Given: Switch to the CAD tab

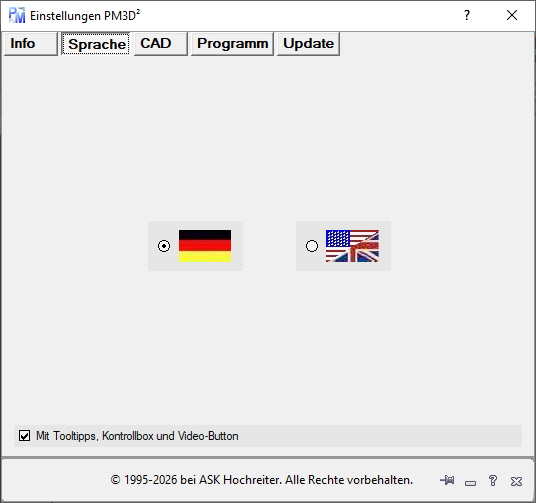Looking at the screenshot, I should point(161,43).
